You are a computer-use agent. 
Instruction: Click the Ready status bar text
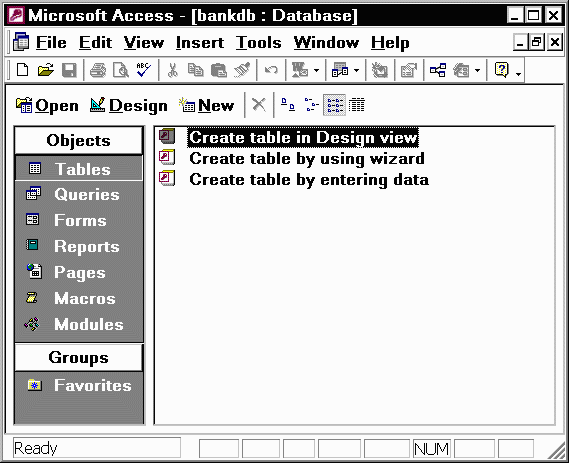click(x=36, y=448)
